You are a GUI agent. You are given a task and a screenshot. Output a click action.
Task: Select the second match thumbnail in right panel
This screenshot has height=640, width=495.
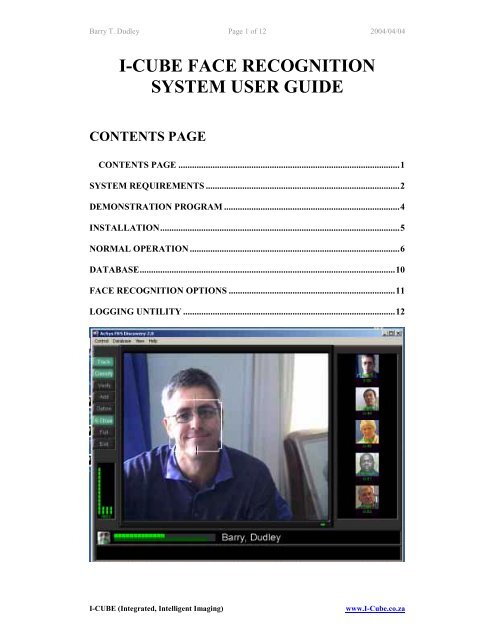click(x=367, y=399)
